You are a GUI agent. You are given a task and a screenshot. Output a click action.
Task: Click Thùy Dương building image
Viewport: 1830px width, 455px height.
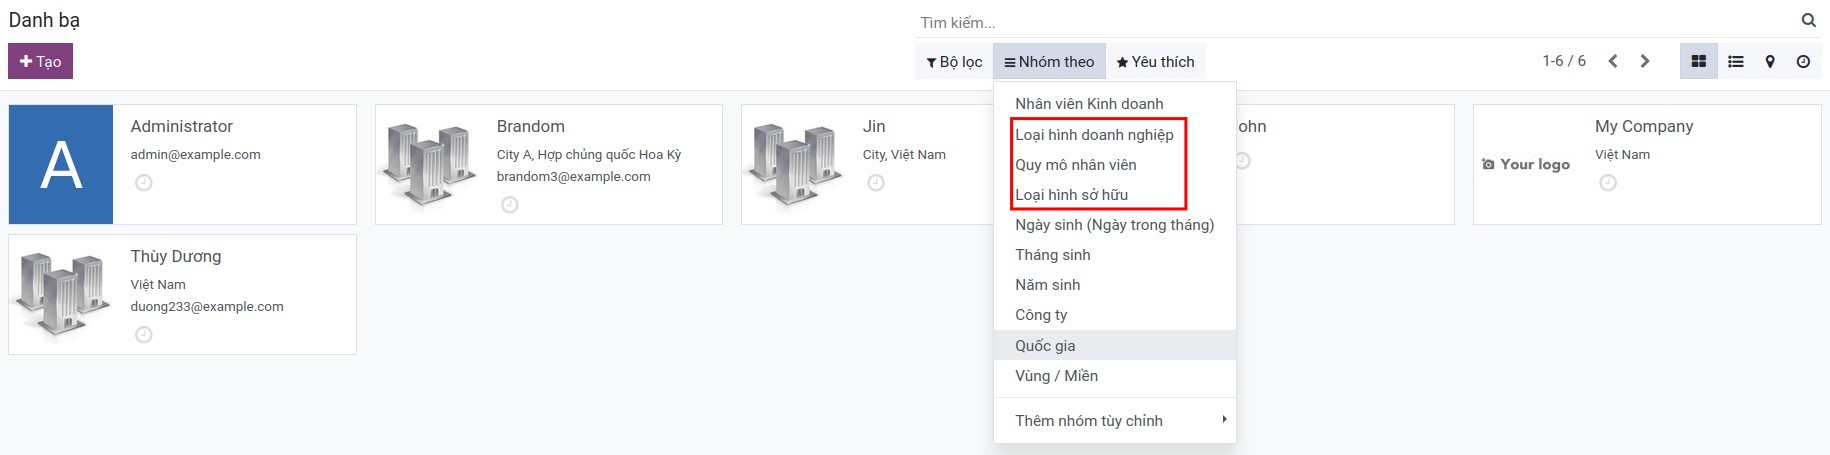click(62, 295)
